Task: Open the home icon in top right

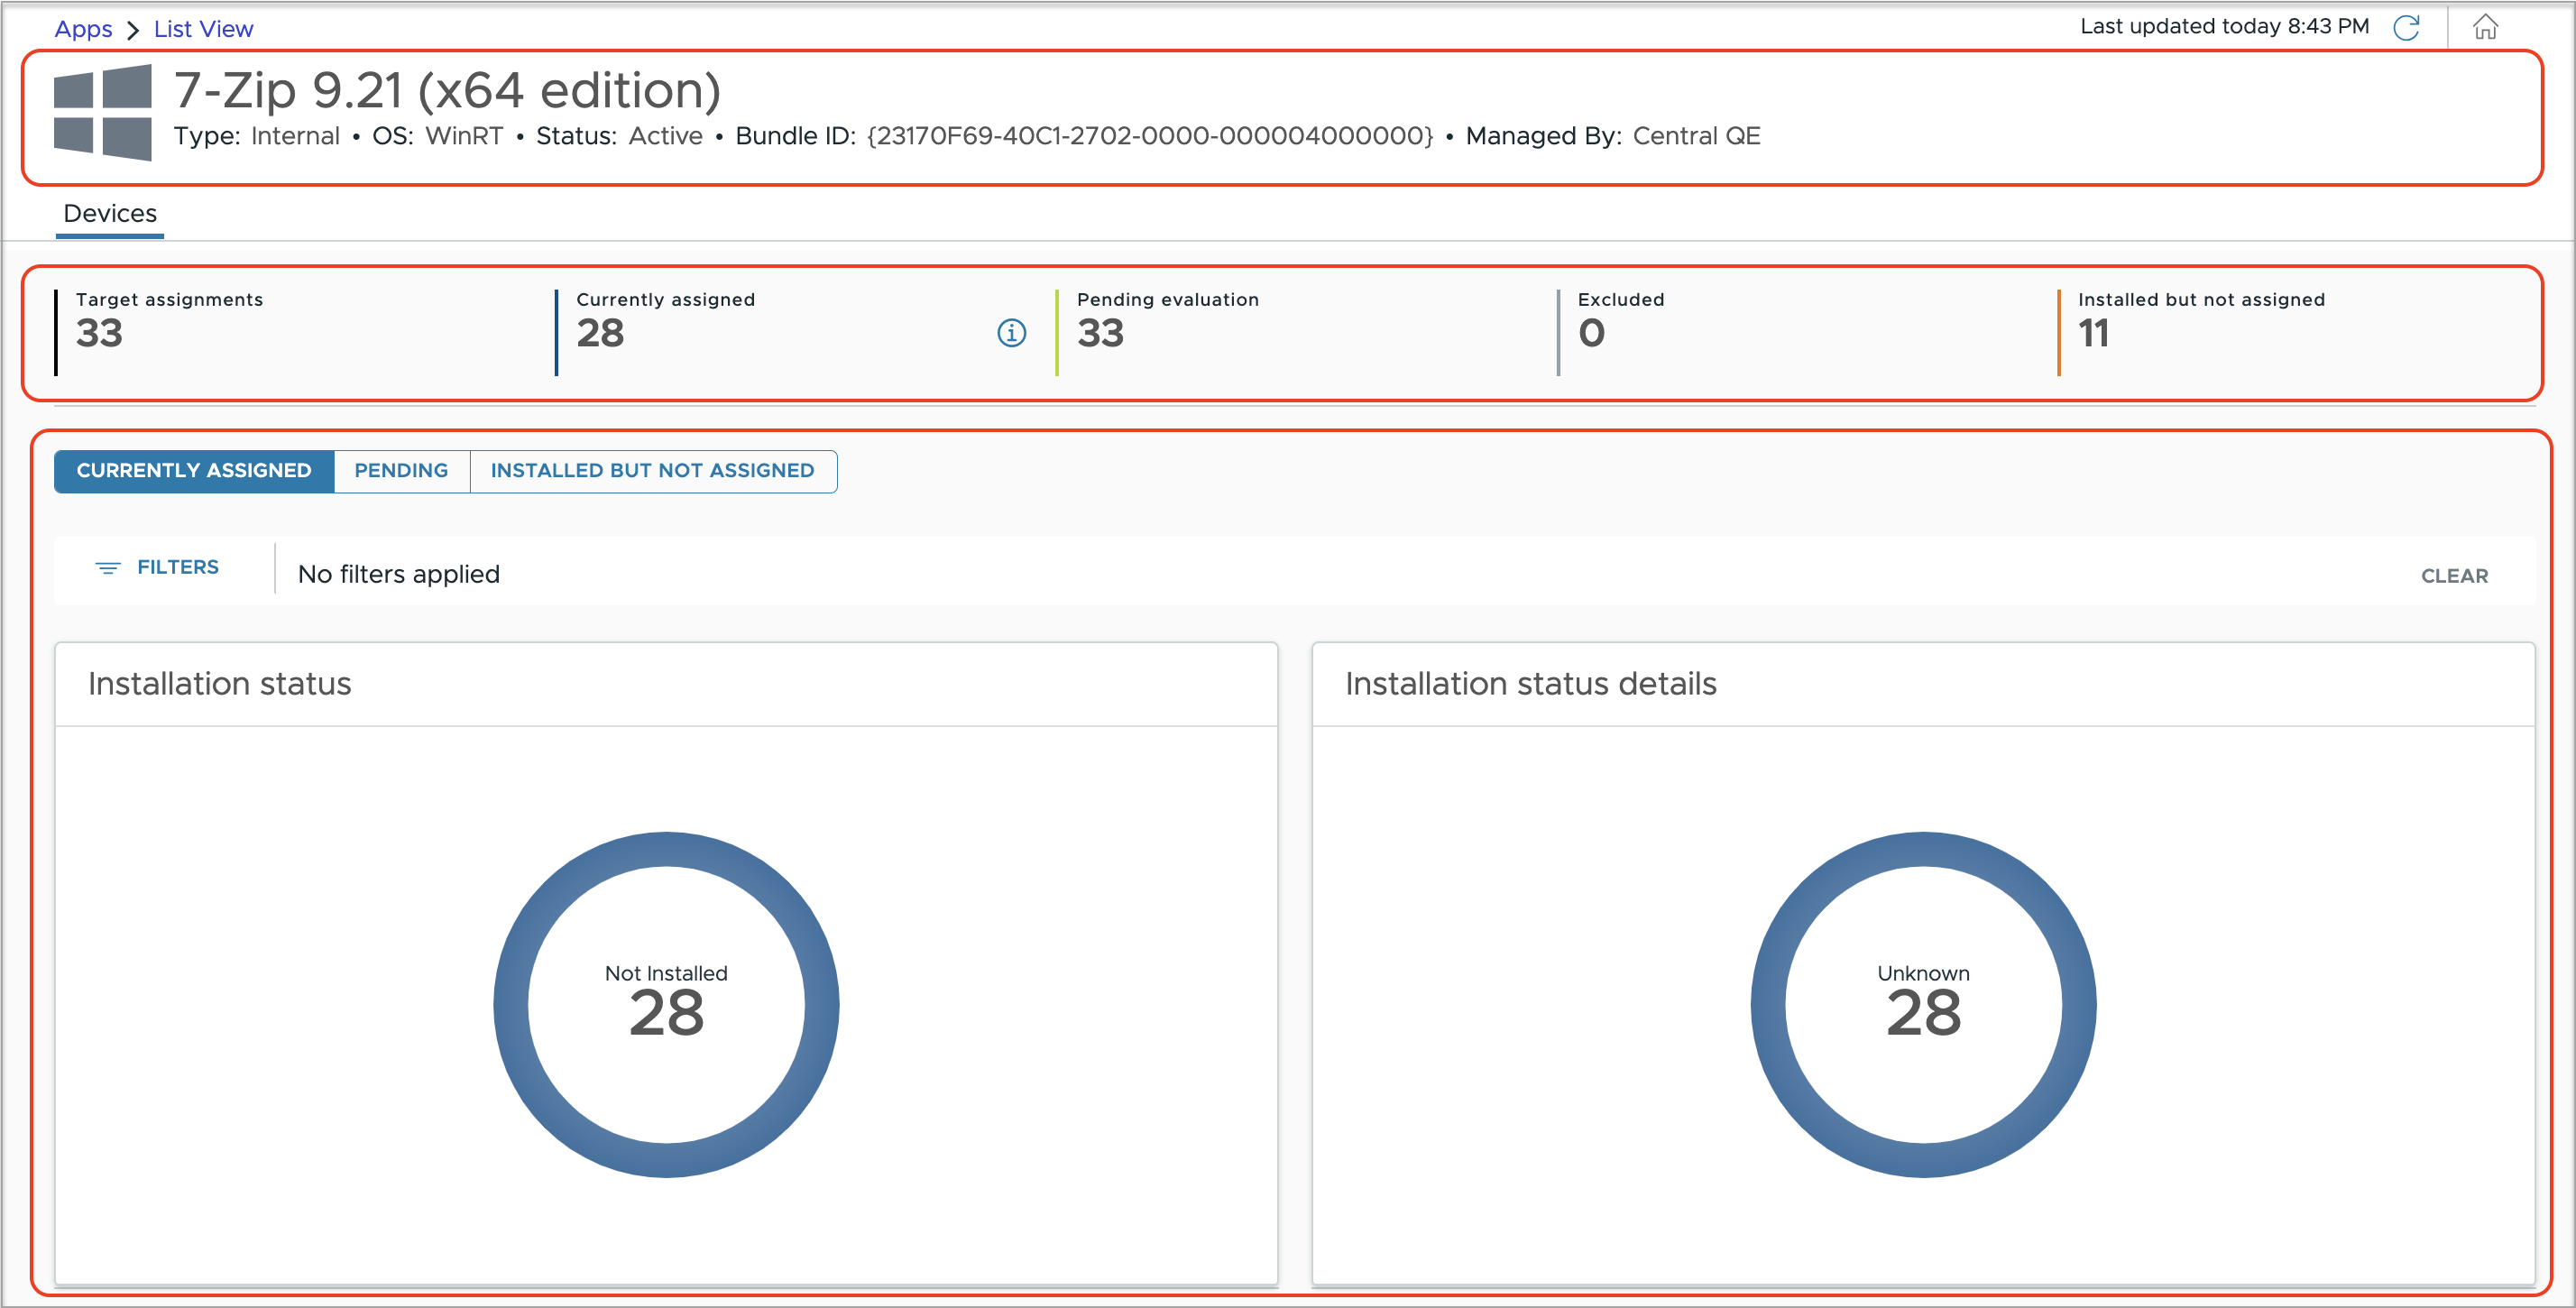Action: pyautogui.click(x=2485, y=27)
